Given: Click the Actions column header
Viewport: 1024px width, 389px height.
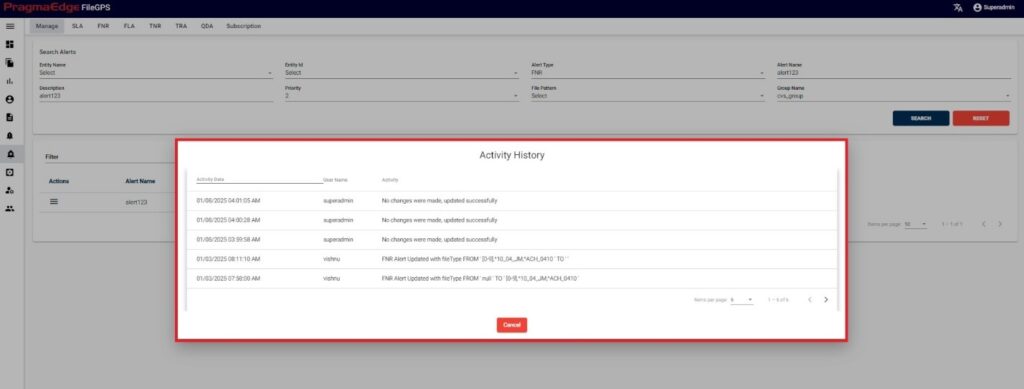Looking at the screenshot, I should pyautogui.click(x=59, y=181).
